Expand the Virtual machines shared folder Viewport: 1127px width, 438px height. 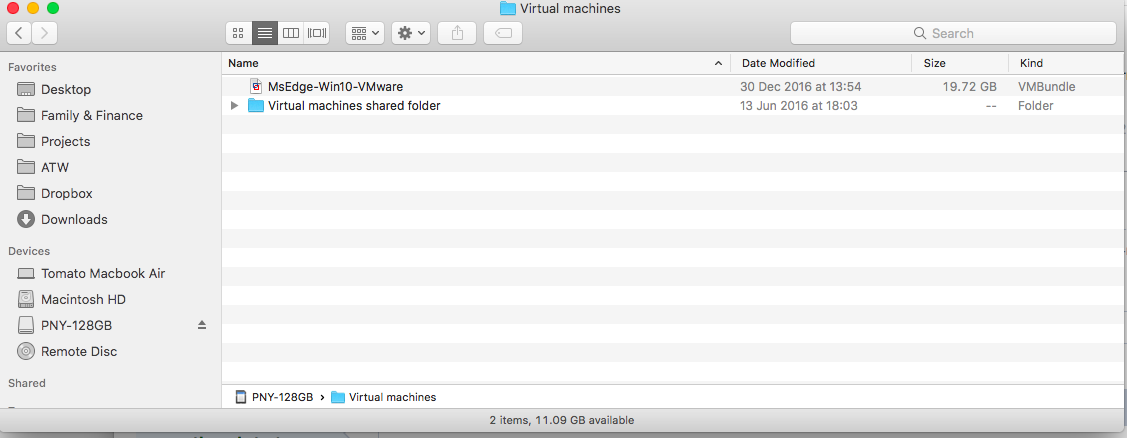(234, 106)
